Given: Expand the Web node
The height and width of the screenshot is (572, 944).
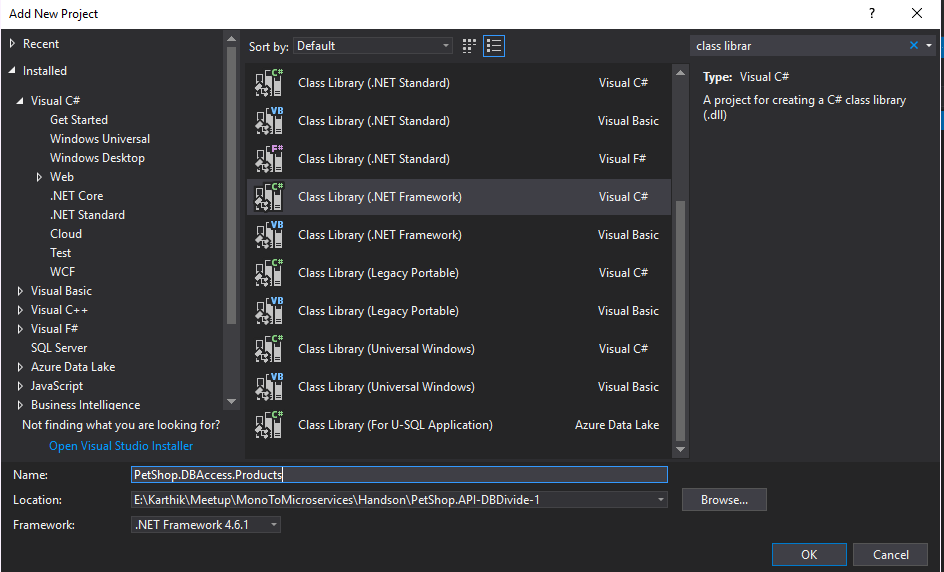Looking at the screenshot, I should point(39,176).
